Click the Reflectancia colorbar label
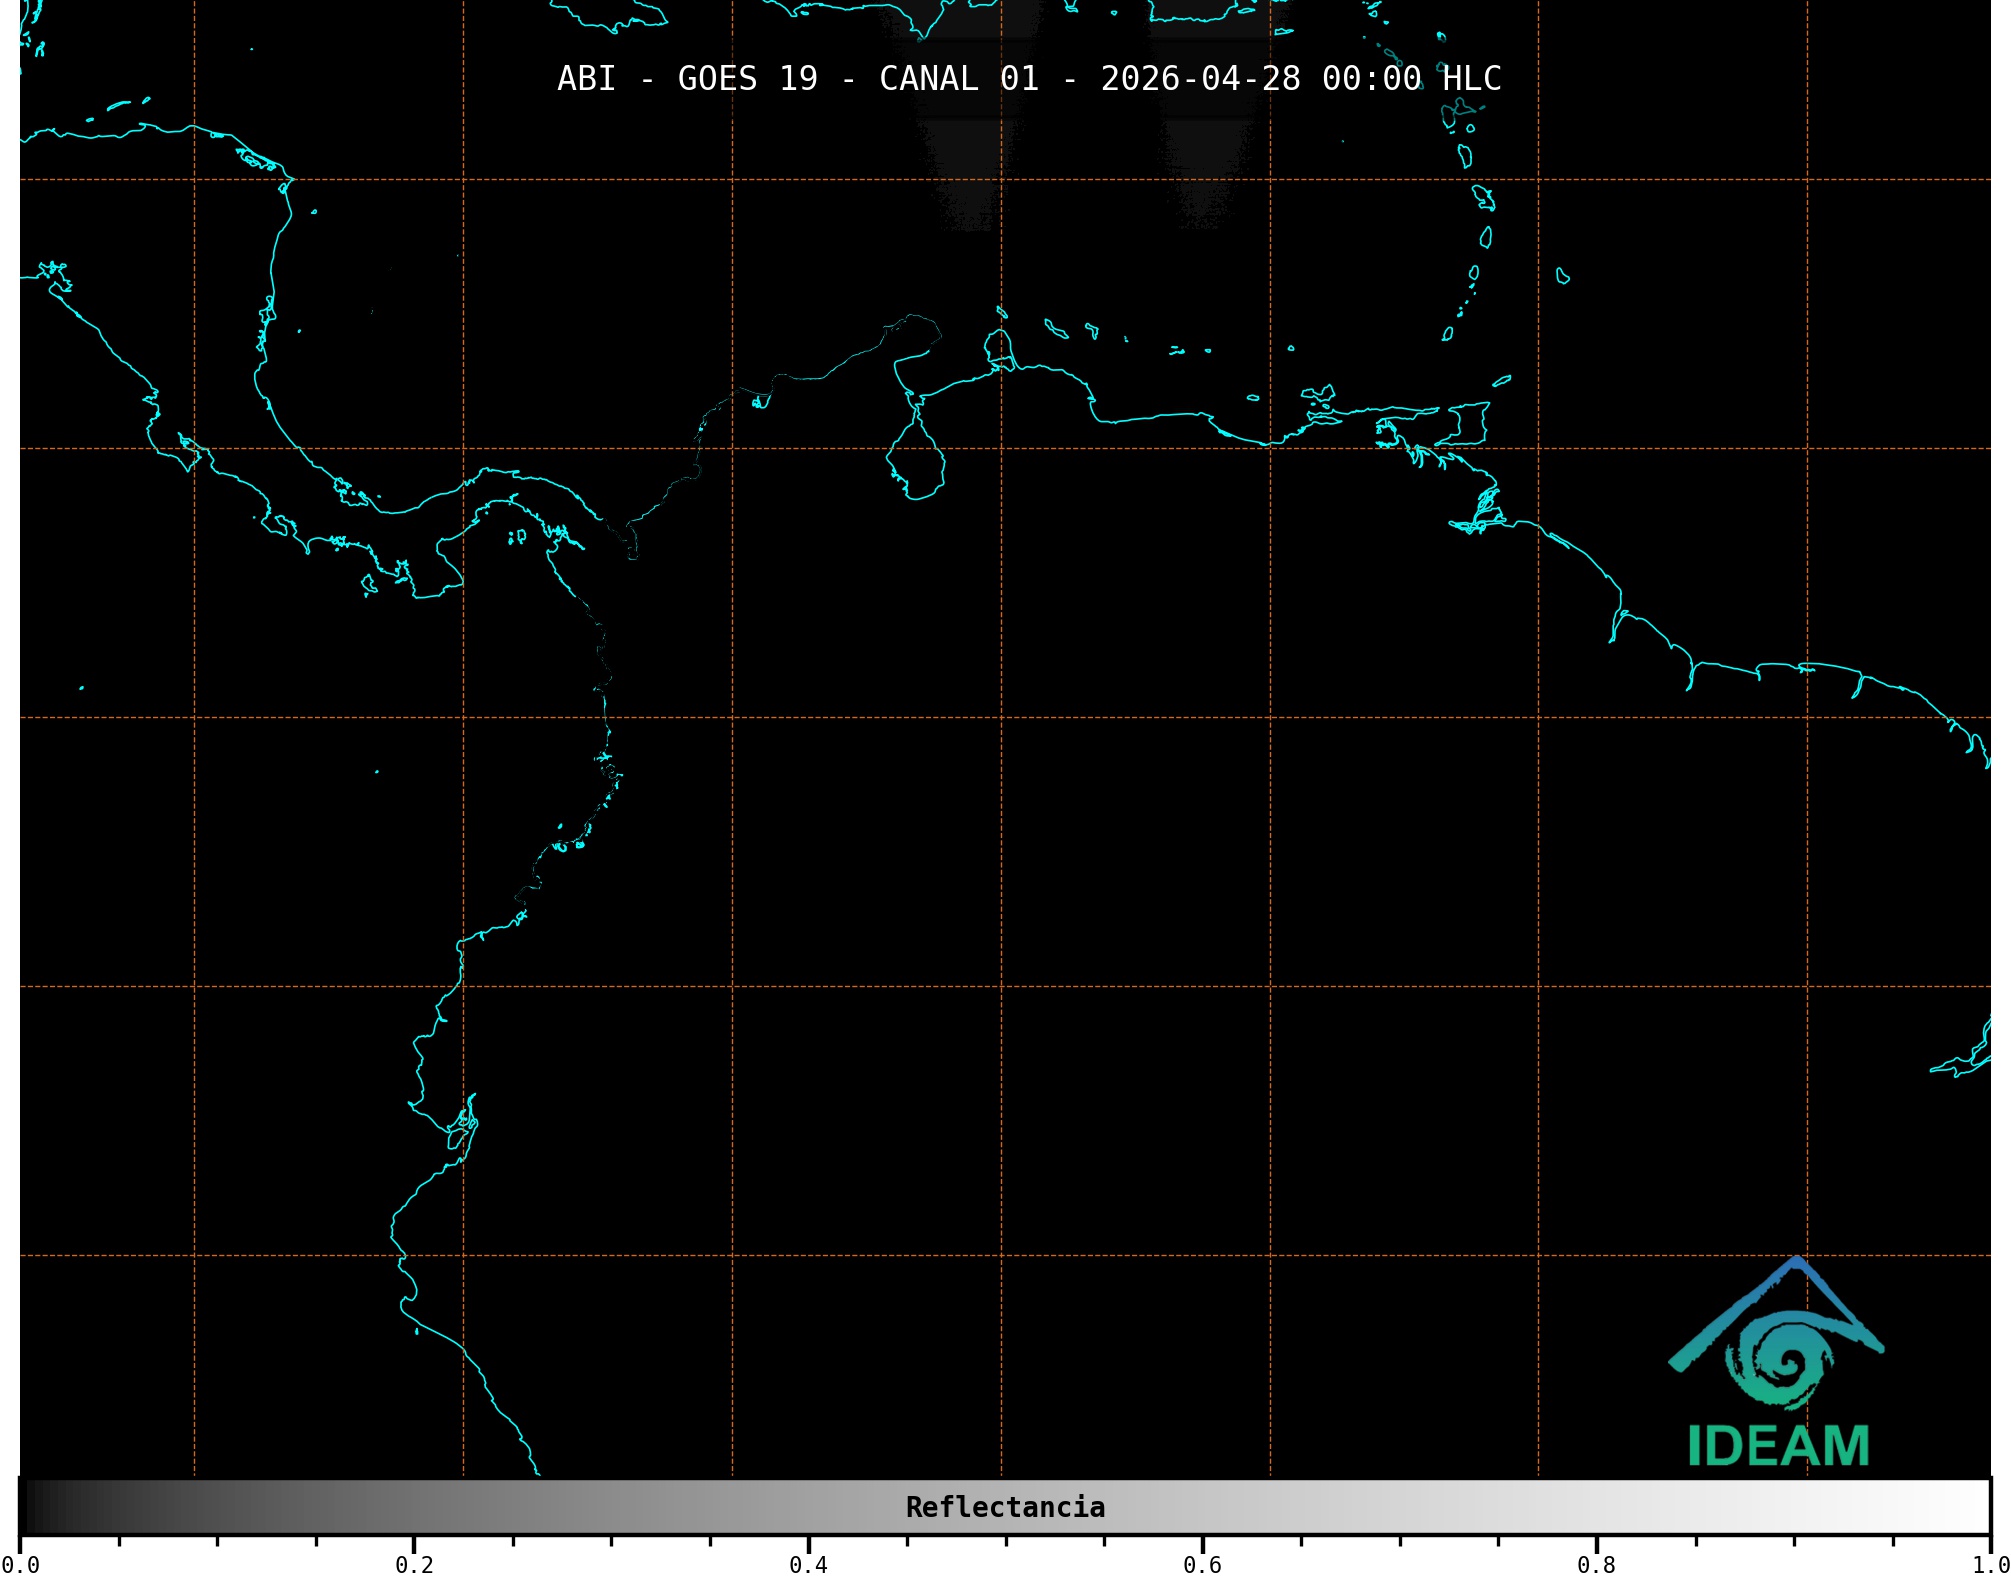2011x1577 pixels. pos(1005,1507)
